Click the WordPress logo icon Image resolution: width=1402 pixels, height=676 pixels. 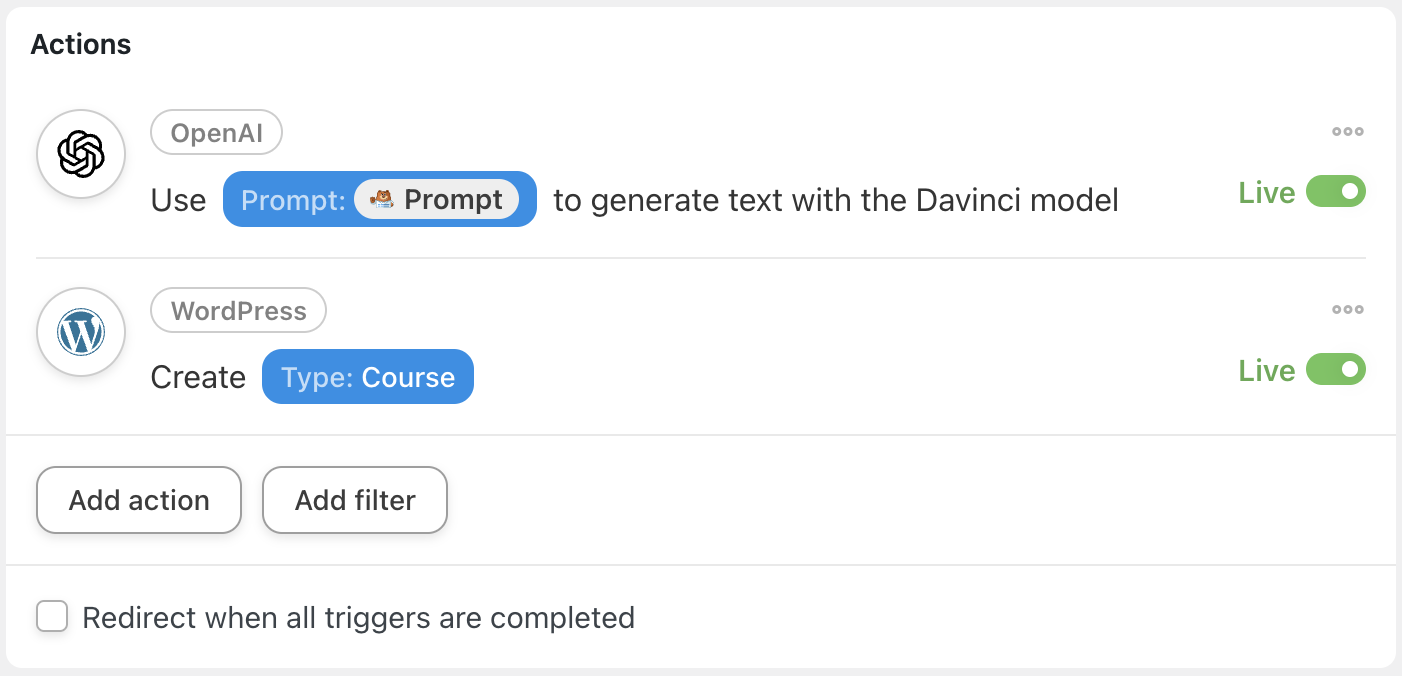81,333
